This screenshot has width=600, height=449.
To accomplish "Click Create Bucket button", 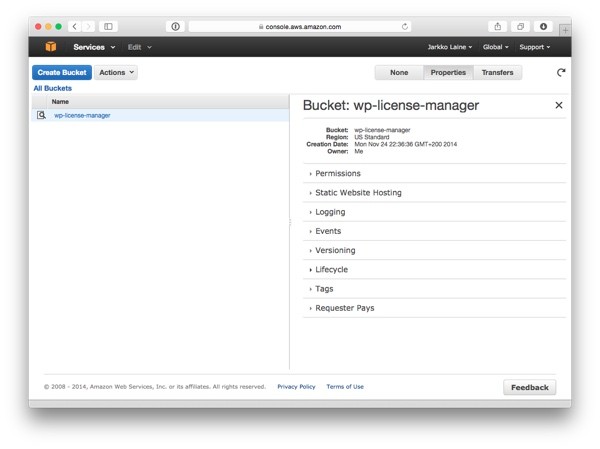I will (62, 72).
